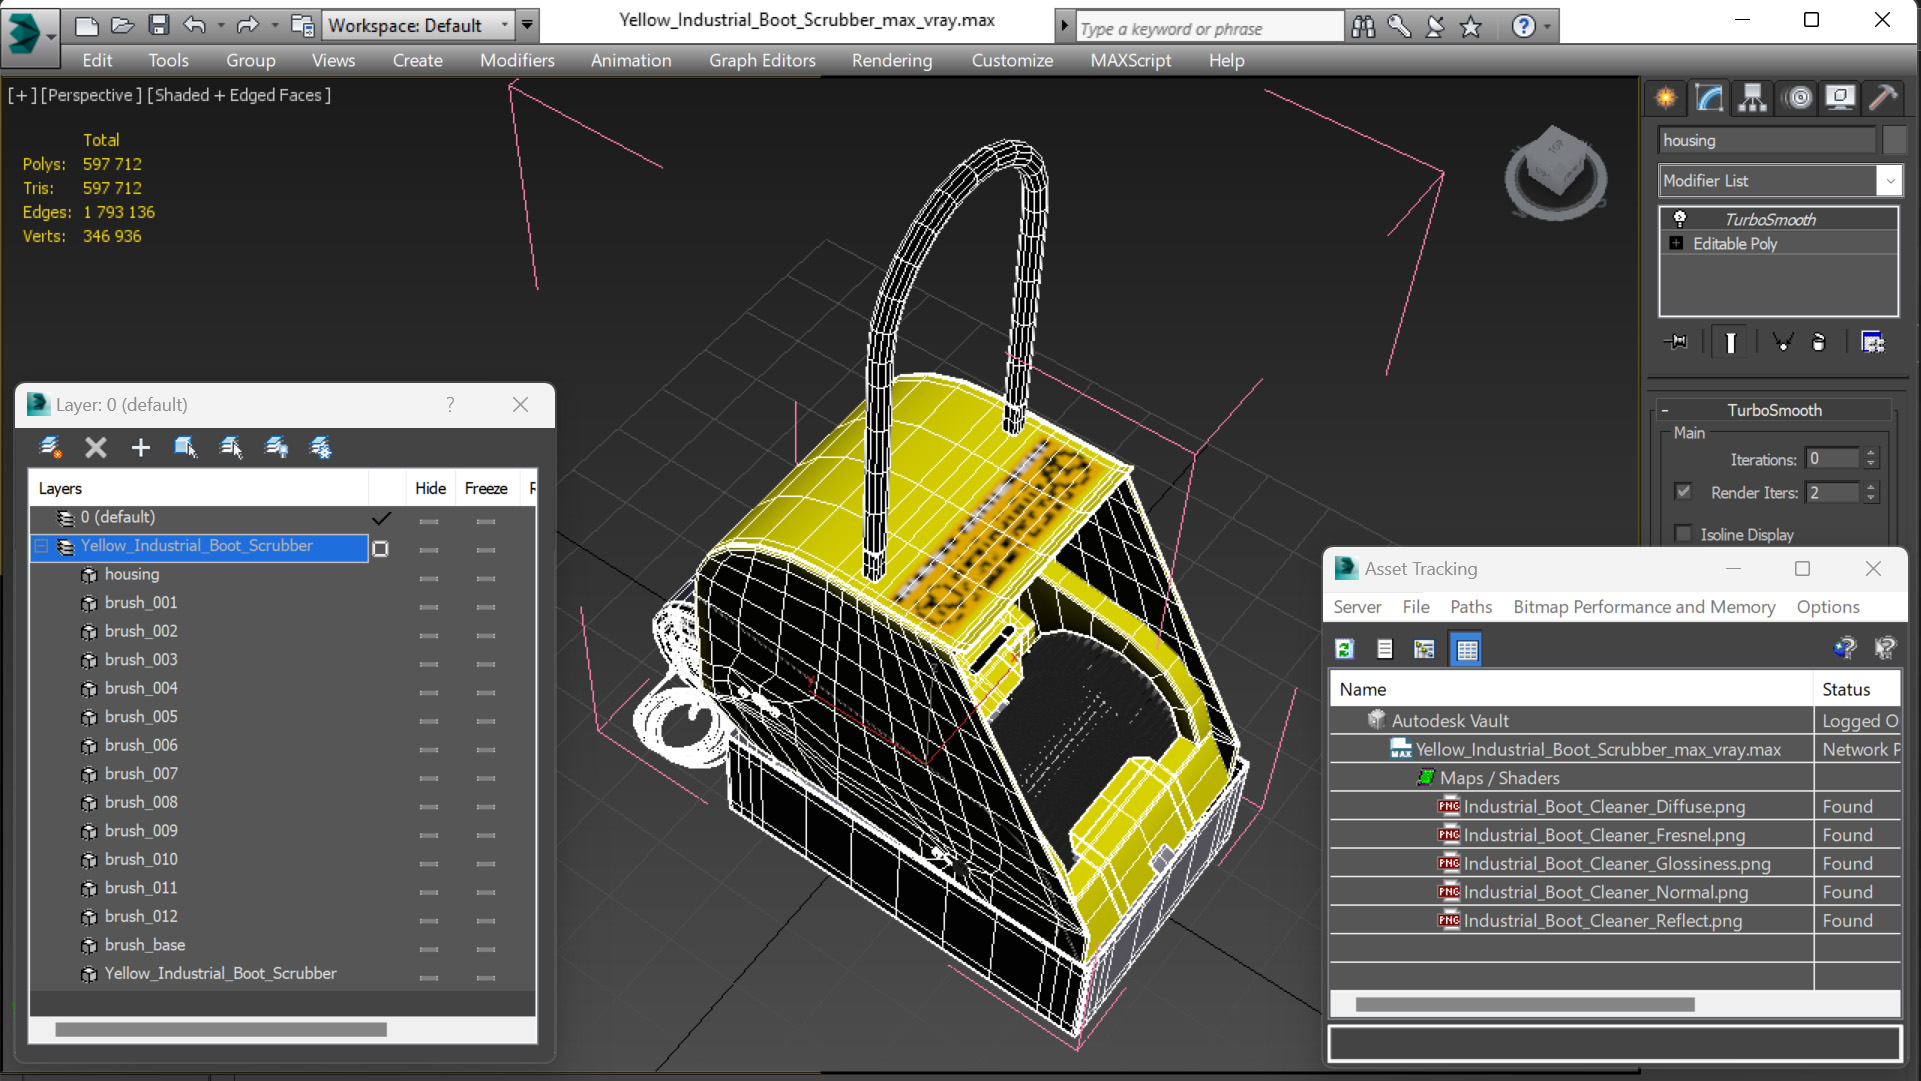Click Remove modifier from stack icon
1921x1081 pixels.
click(x=1819, y=342)
